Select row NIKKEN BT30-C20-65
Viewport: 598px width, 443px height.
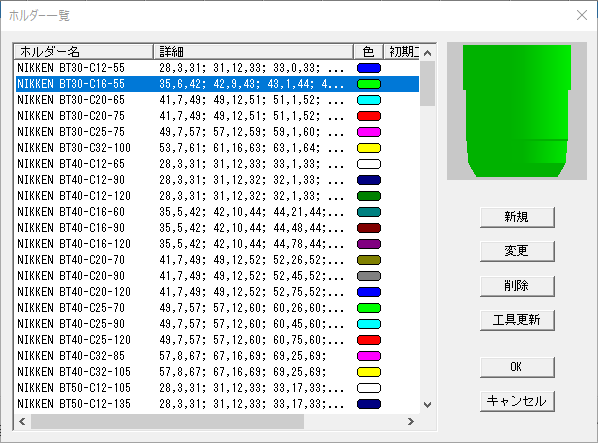217,100
